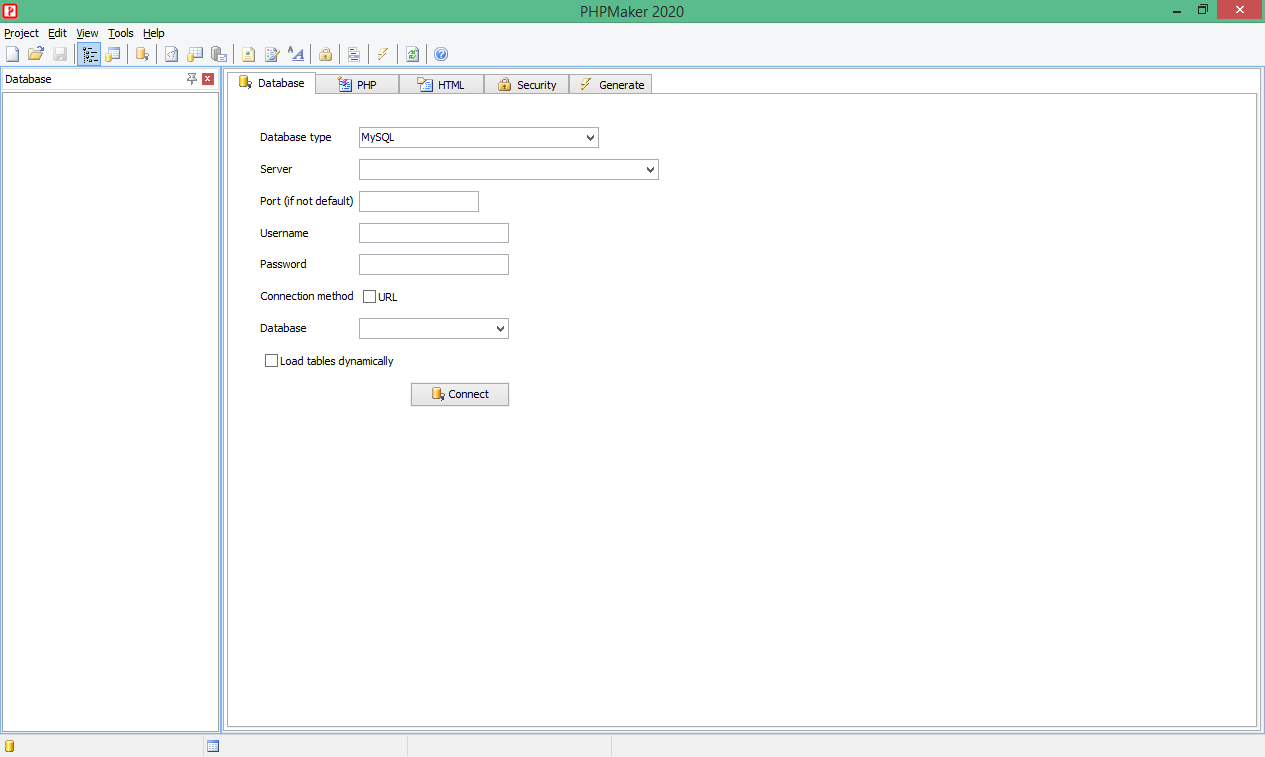1265x757 pixels.
Task: Open the Tools menu
Action: point(120,33)
